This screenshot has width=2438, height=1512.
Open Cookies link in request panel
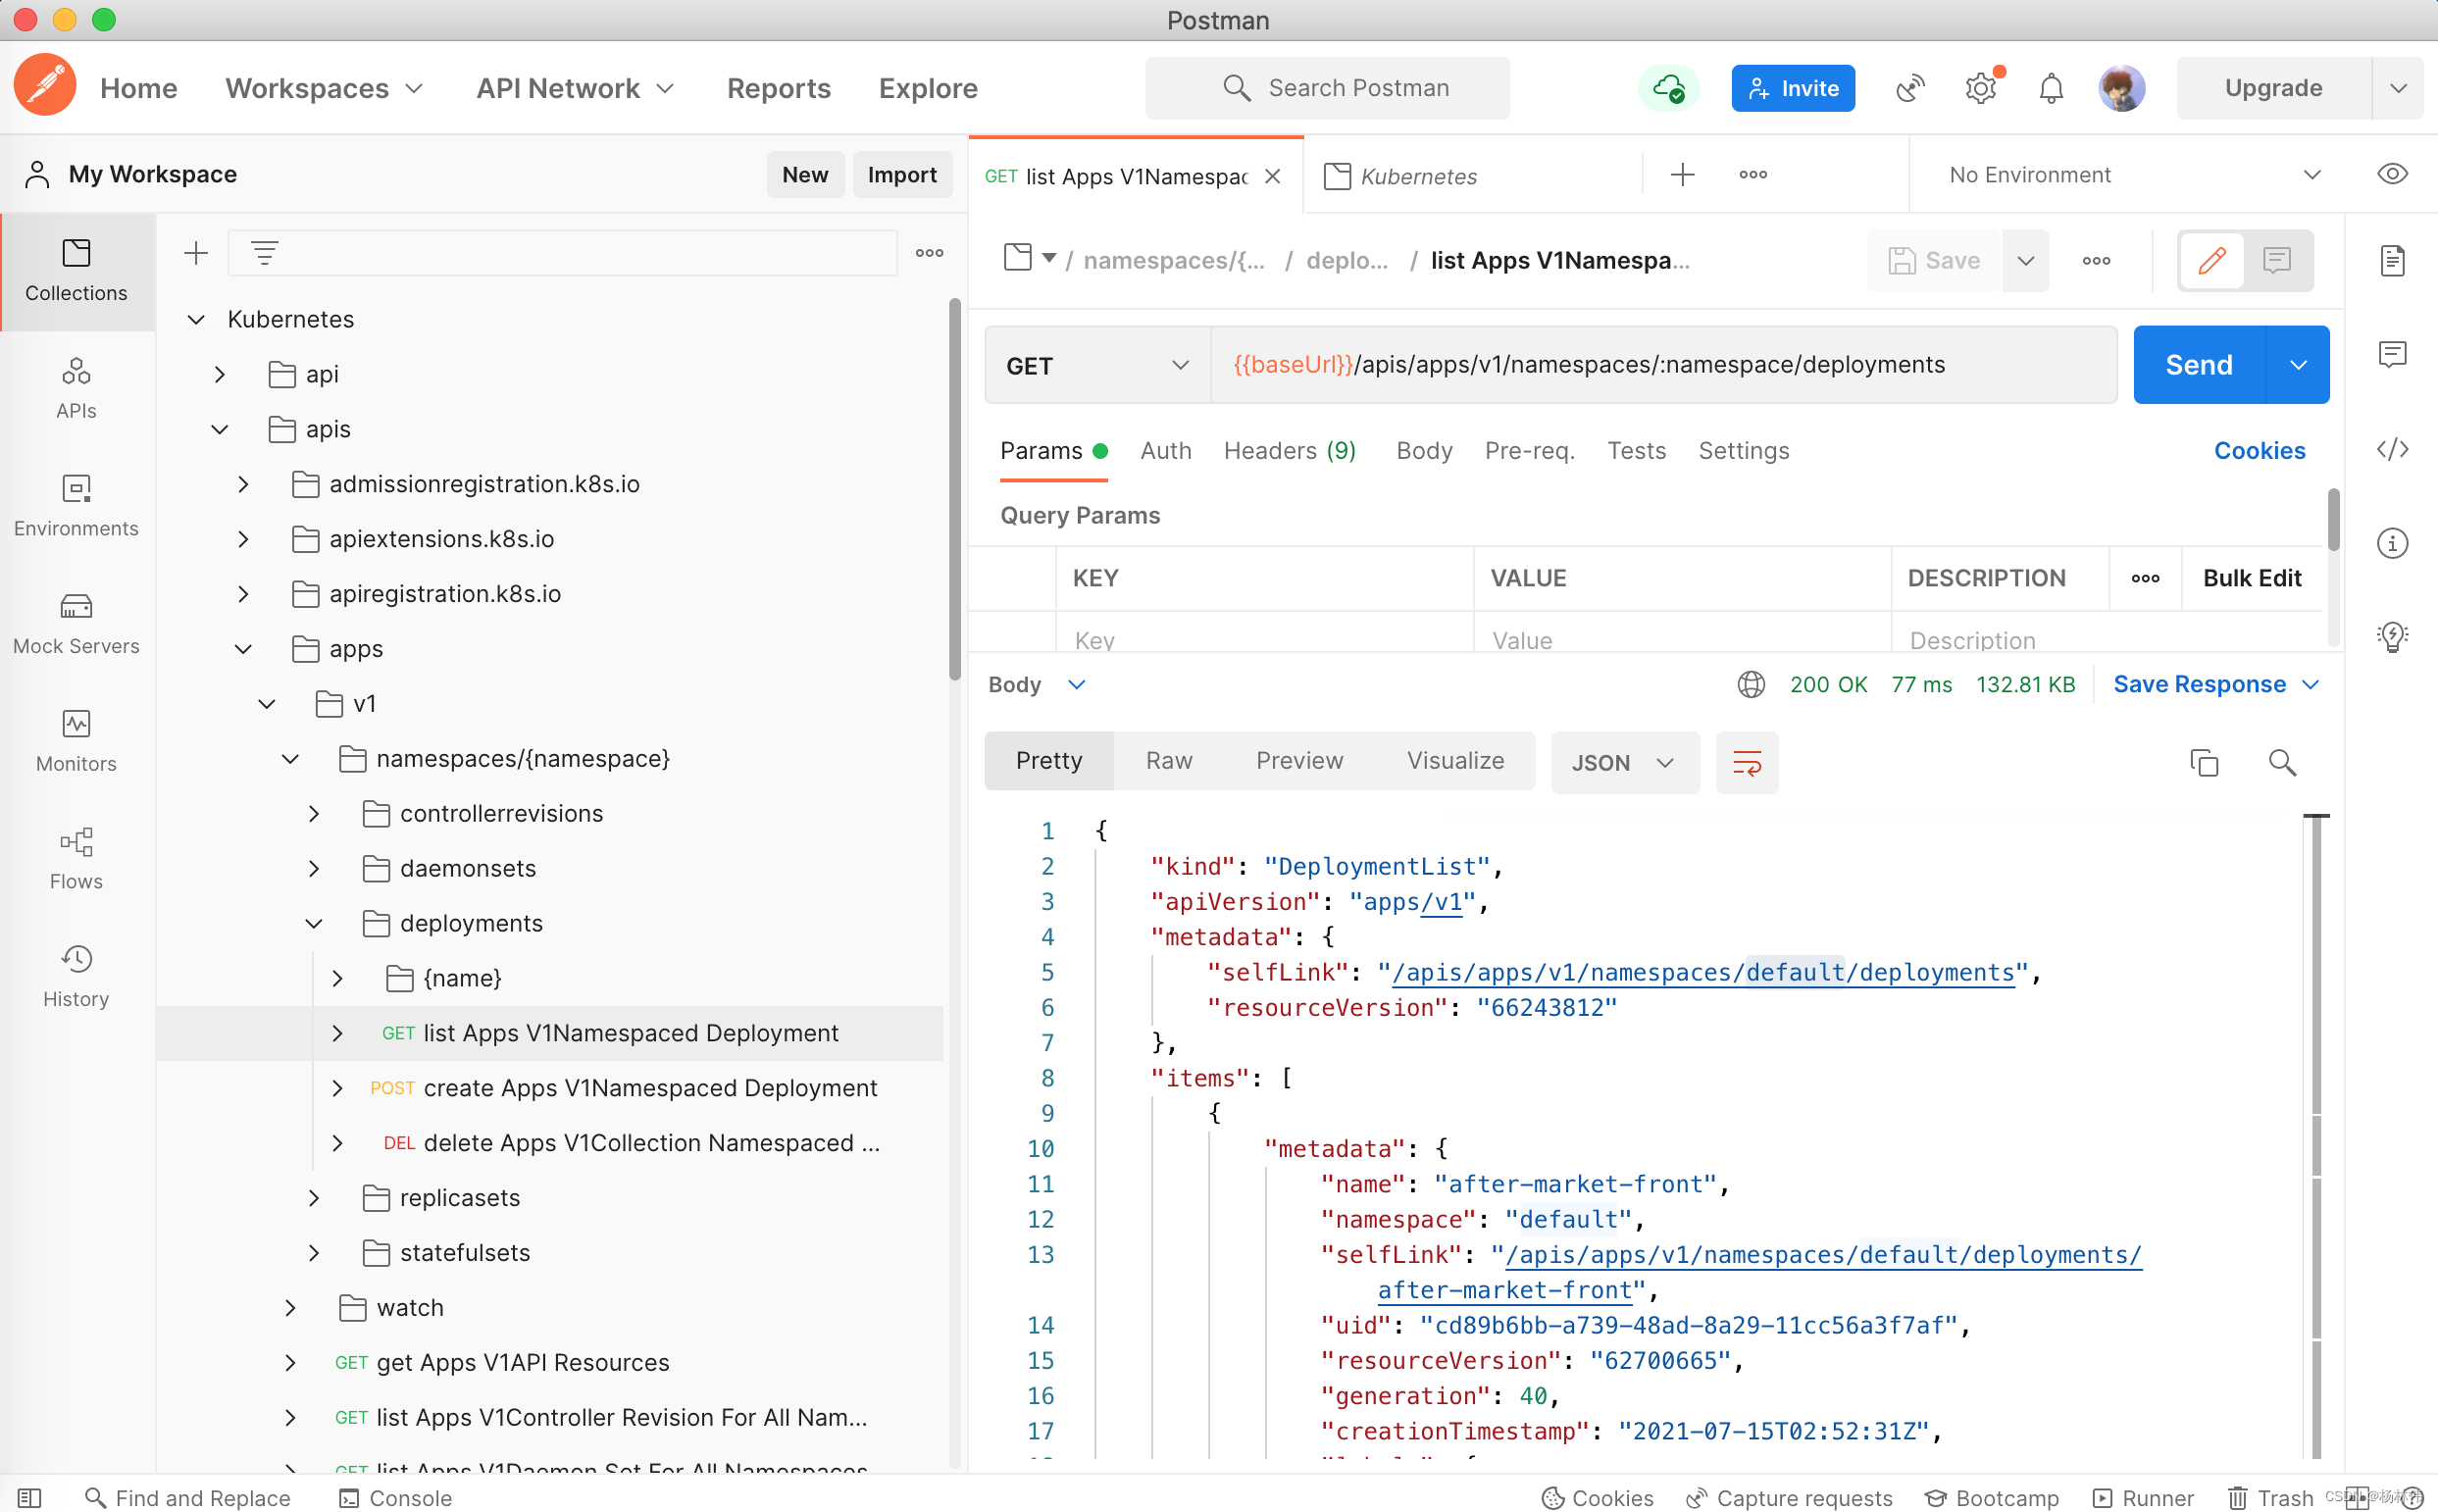(2258, 450)
